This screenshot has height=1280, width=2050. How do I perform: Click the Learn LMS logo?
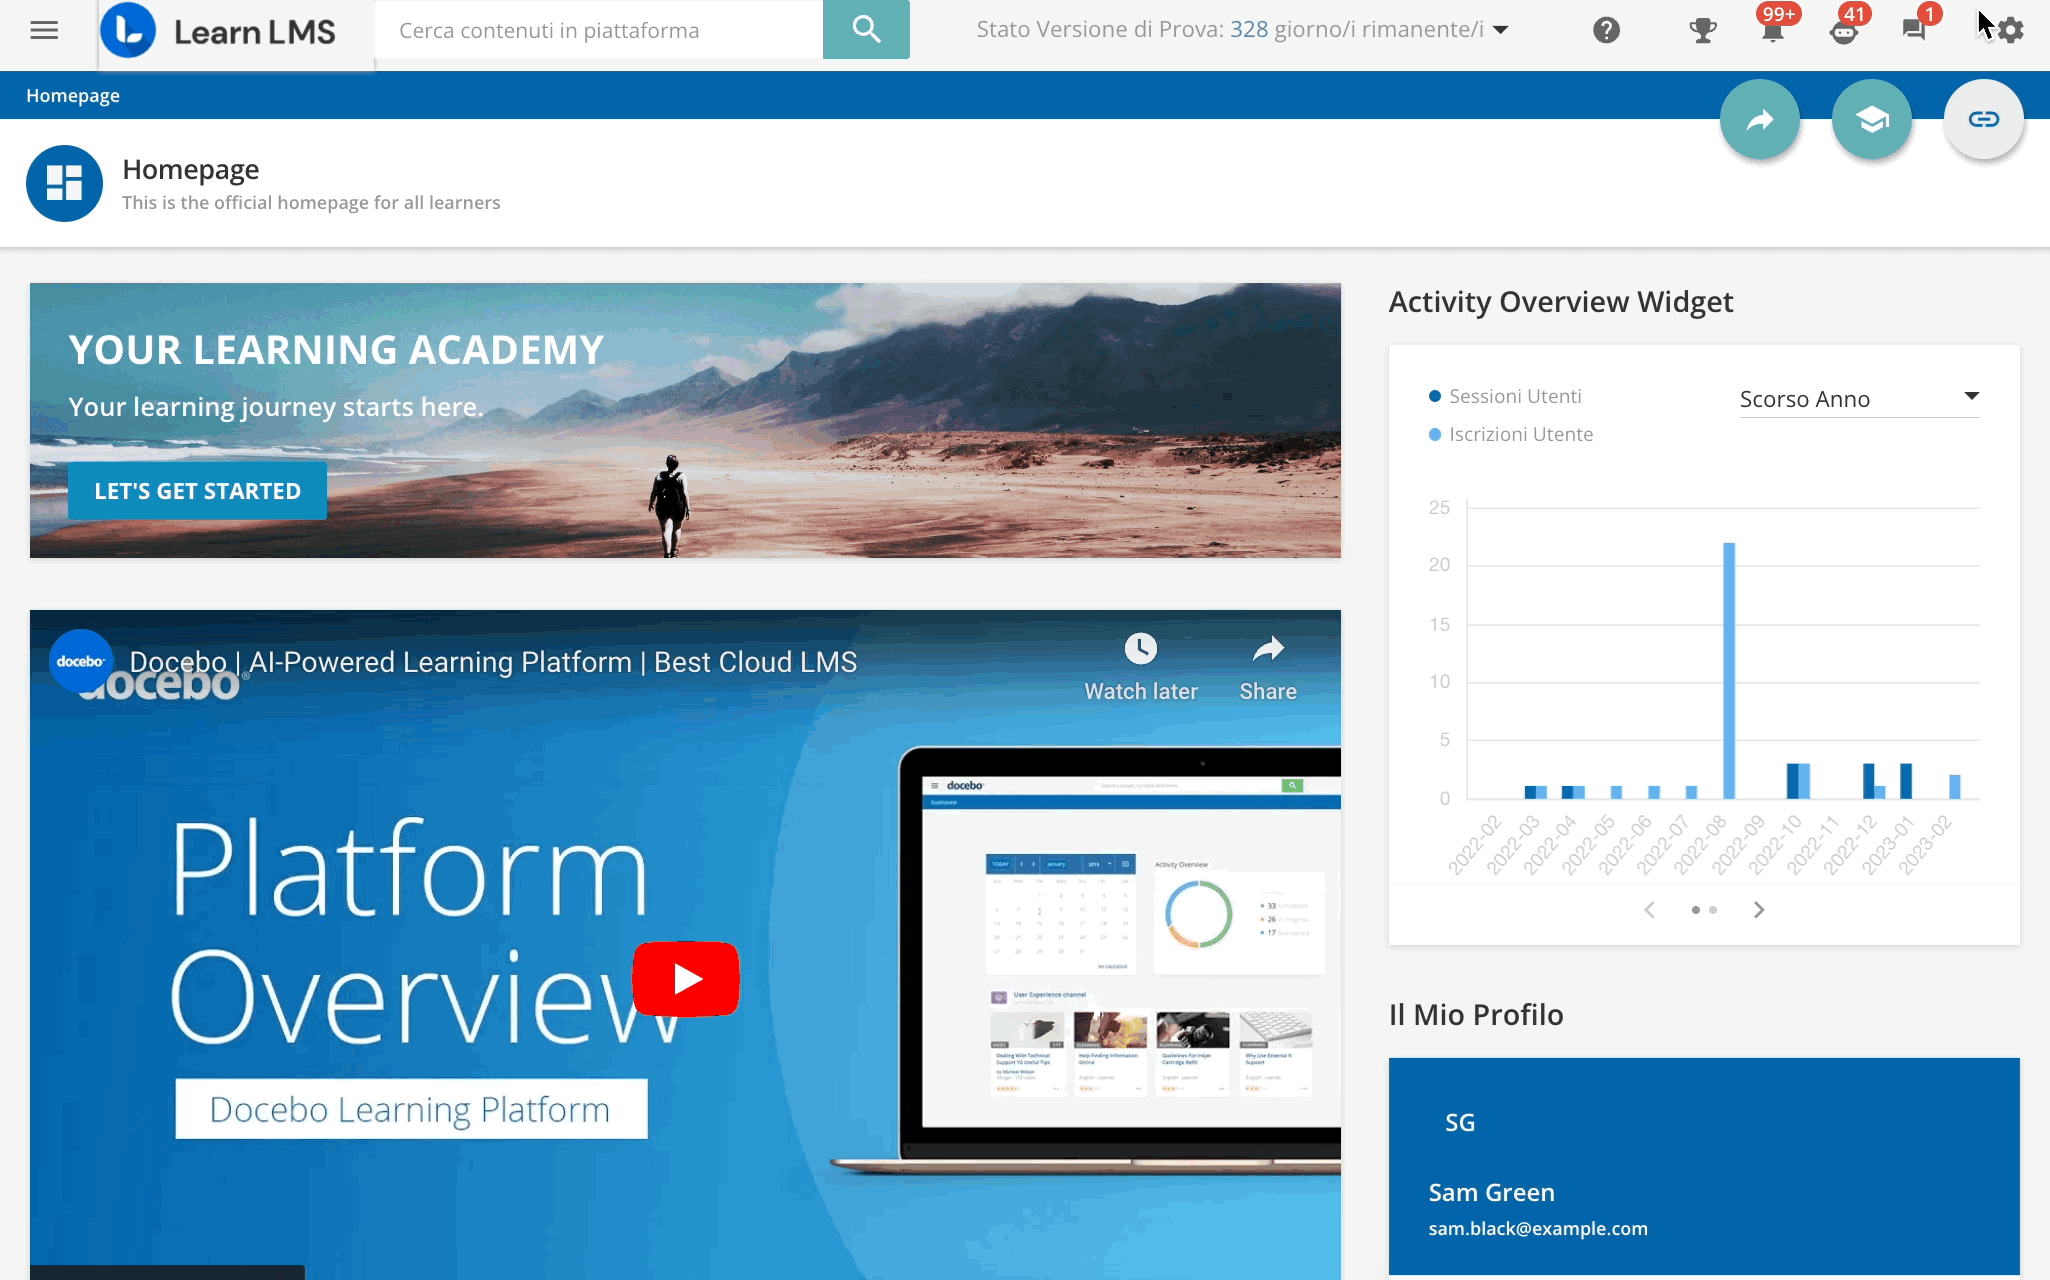(x=219, y=31)
